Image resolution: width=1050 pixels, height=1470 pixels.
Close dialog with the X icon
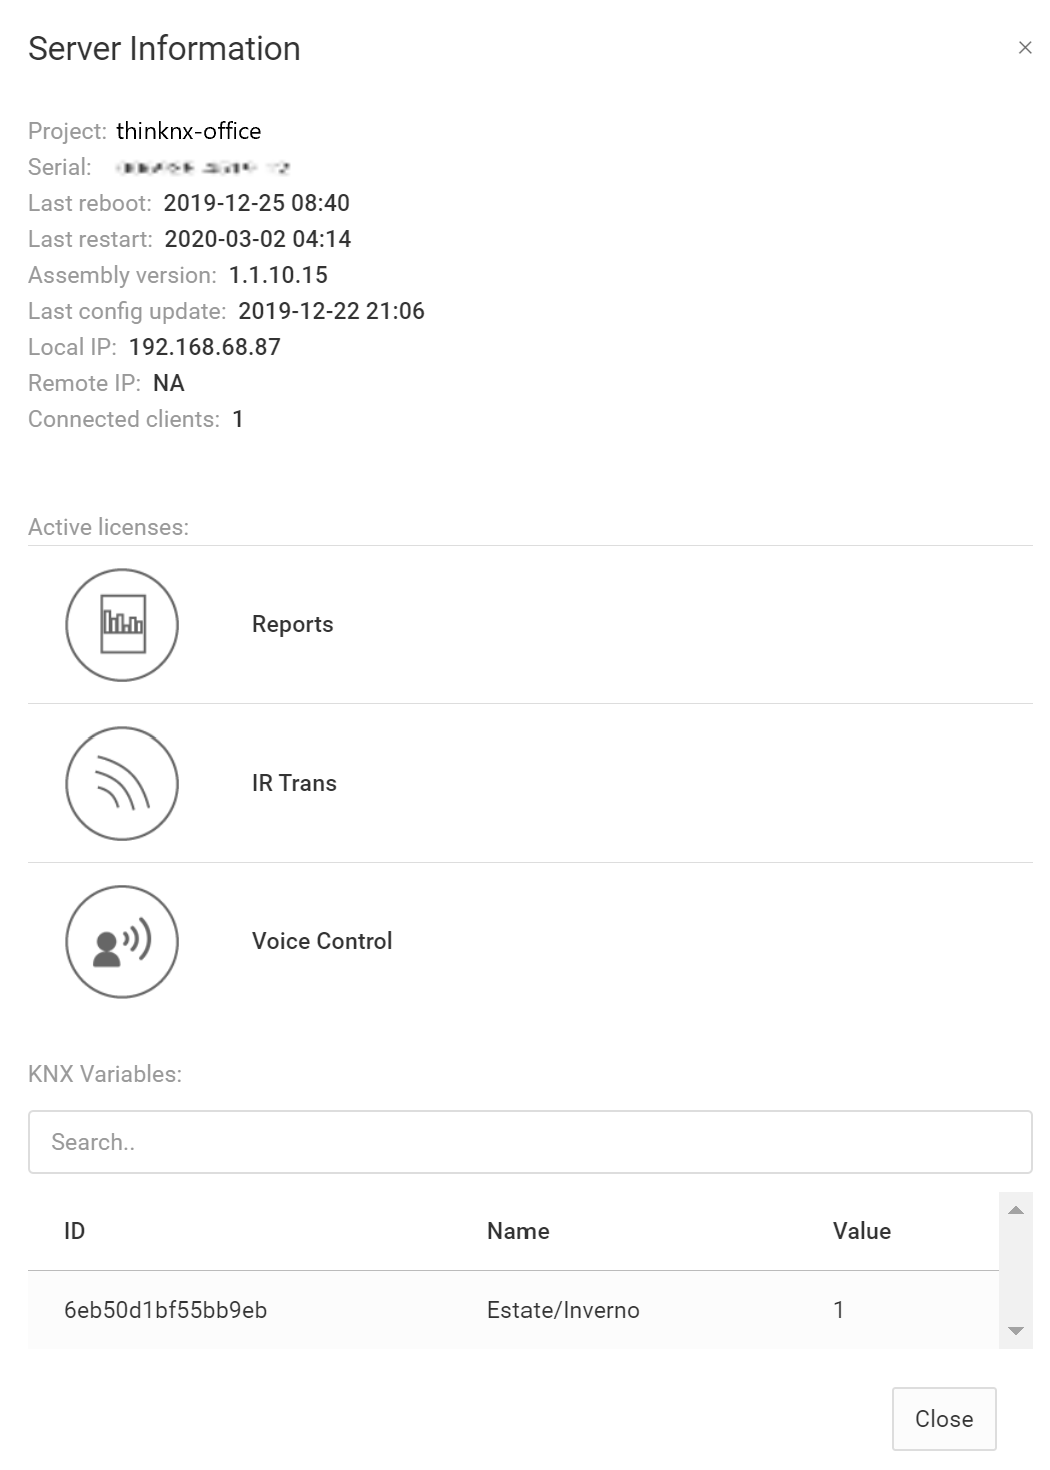click(1025, 48)
